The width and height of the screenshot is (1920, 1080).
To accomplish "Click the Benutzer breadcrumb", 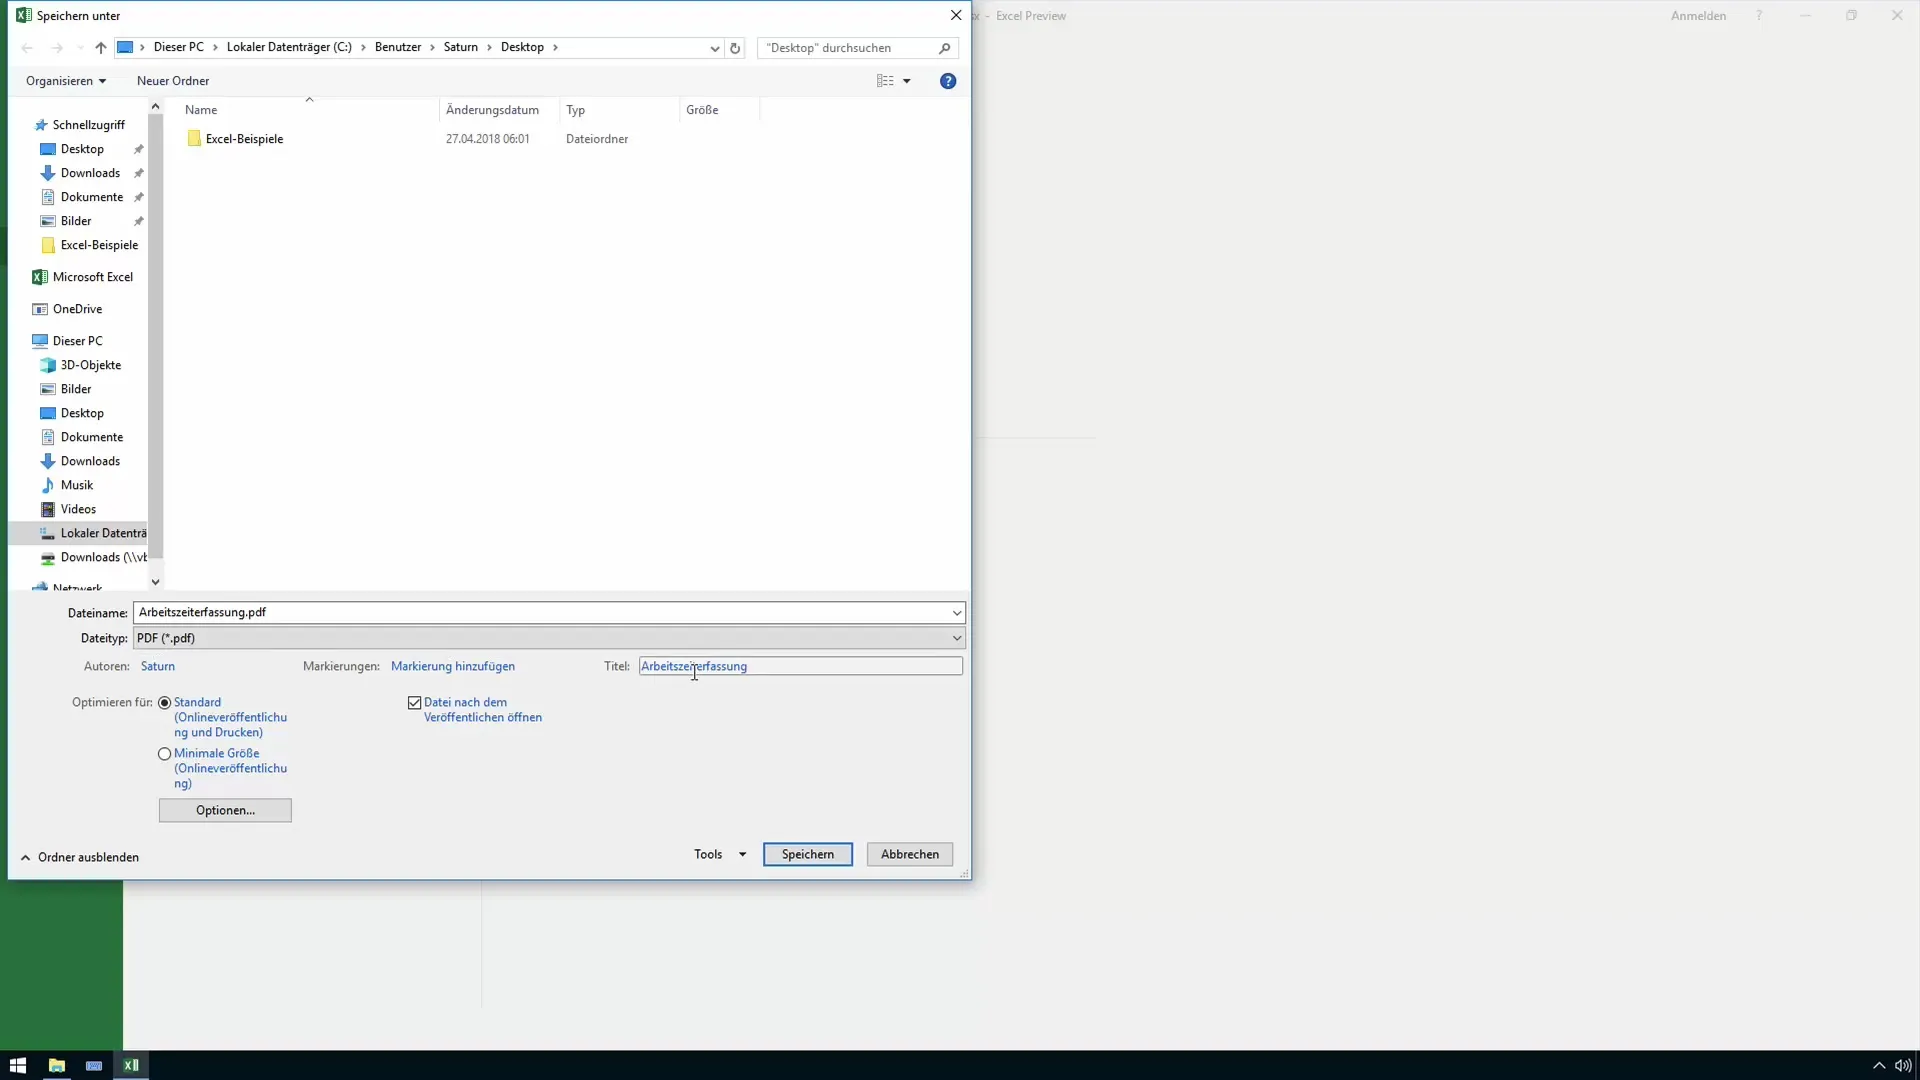I will point(398,47).
